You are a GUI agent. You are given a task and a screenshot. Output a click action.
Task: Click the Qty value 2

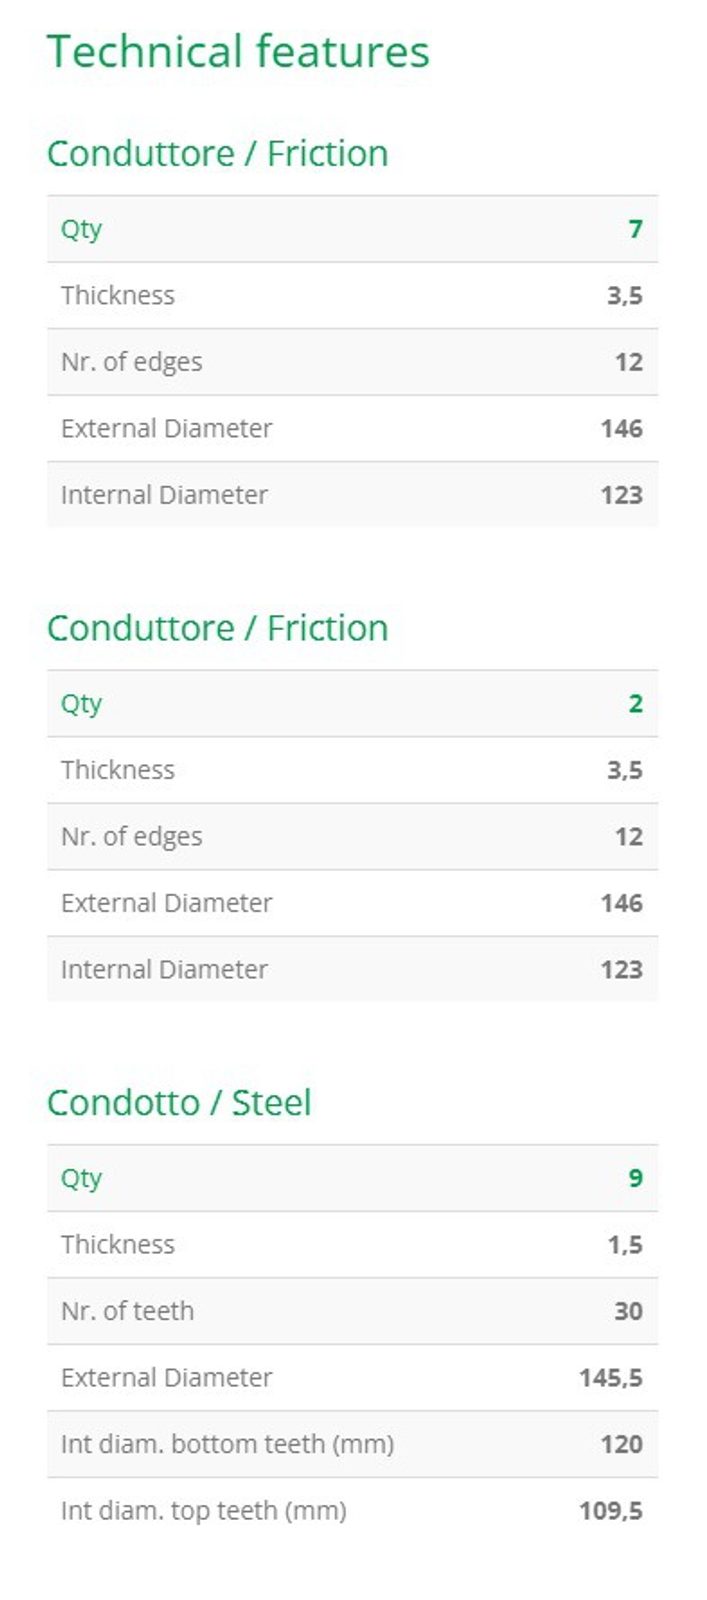pos(635,704)
